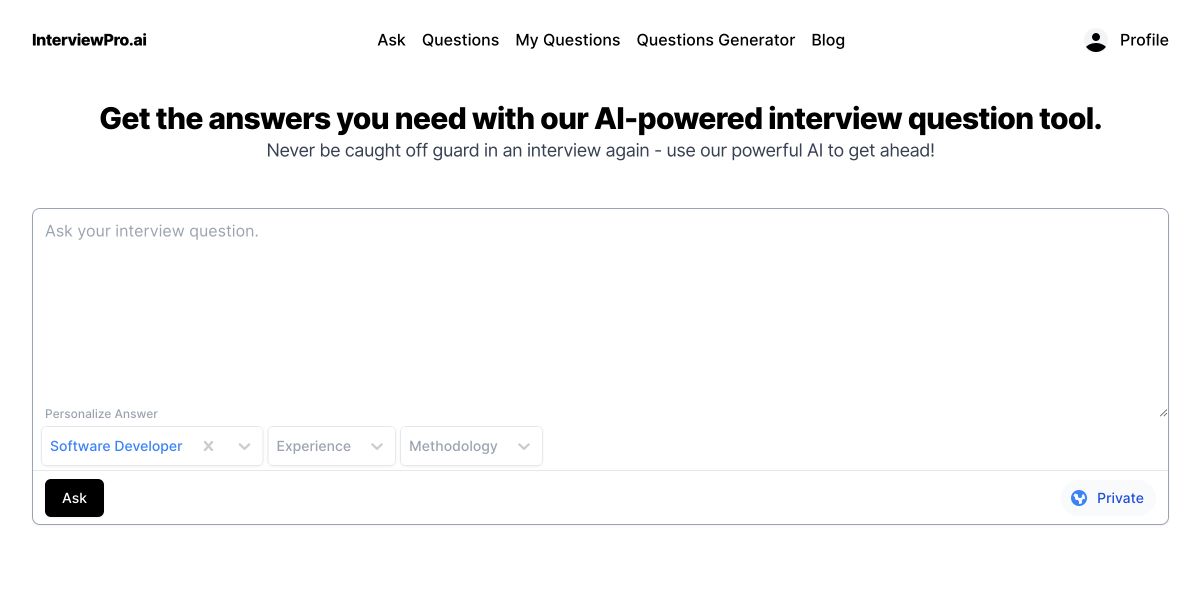Go to the Ask nav item

[391, 40]
